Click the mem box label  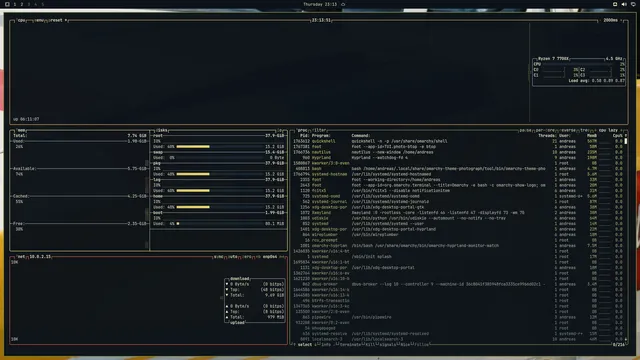[x=21, y=130]
